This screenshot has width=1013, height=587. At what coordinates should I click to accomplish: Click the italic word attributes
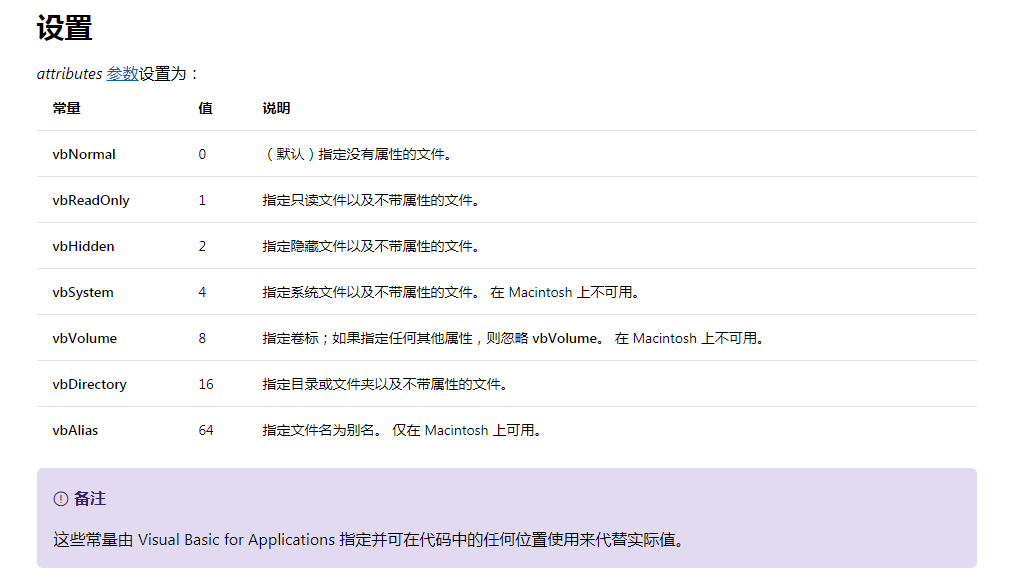point(70,74)
